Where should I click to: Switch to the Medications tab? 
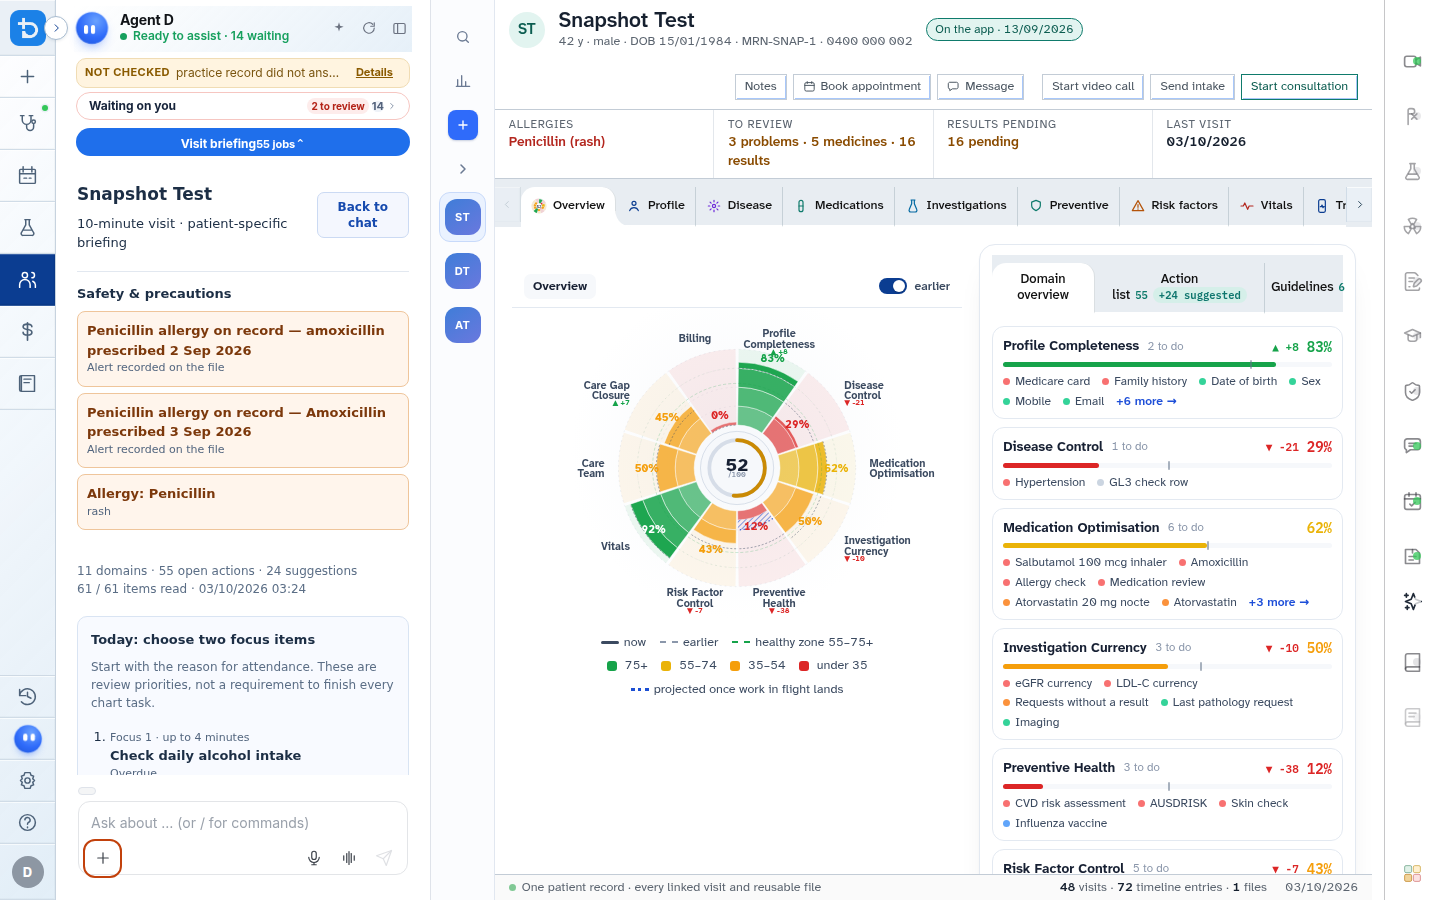[839, 205]
